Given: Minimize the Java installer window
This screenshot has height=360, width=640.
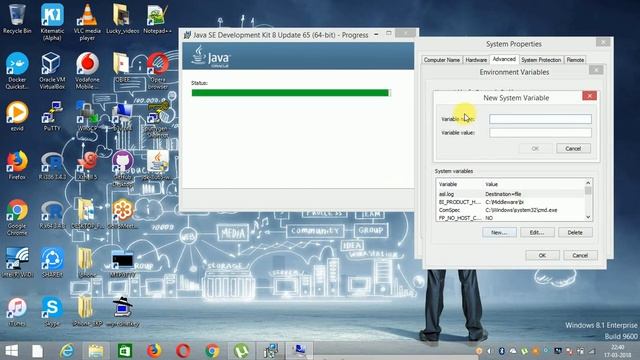Looking at the screenshot, I should pyautogui.click(x=376, y=34).
